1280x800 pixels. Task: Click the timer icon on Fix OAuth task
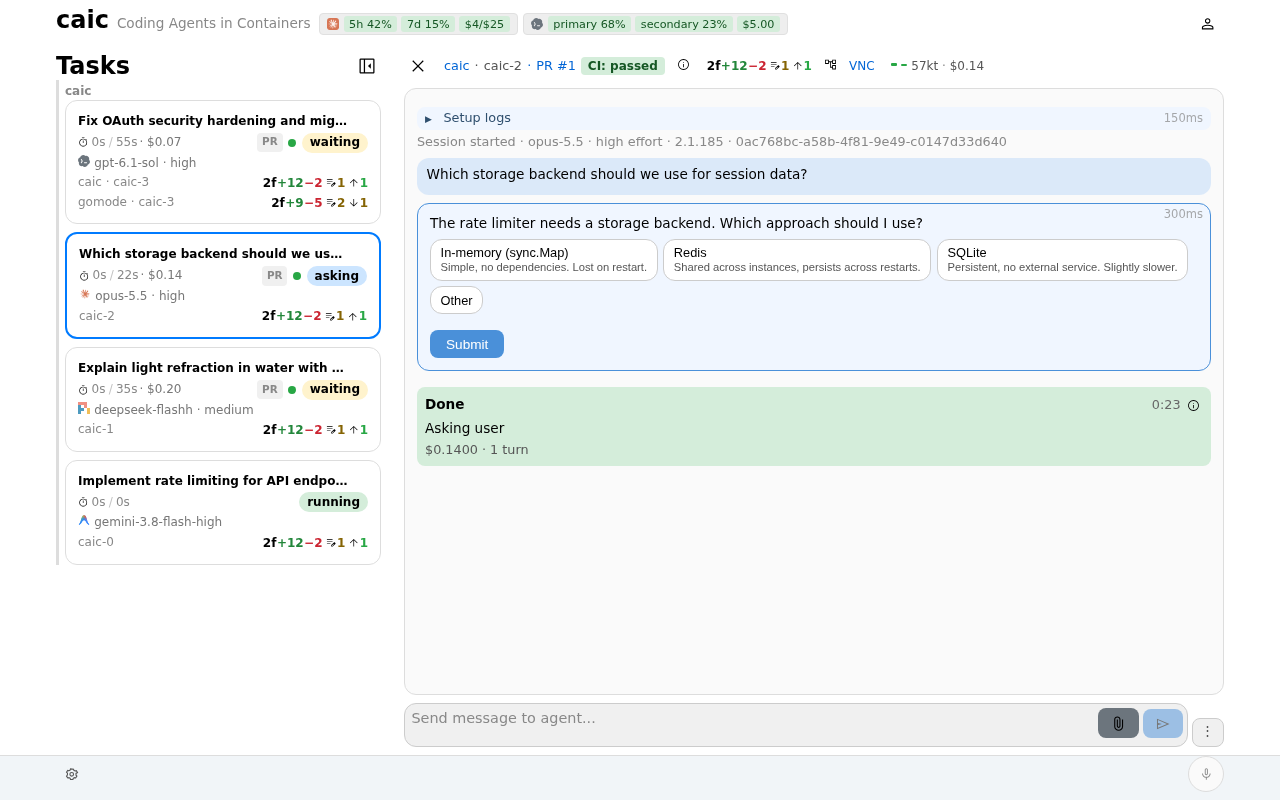[83, 143]
